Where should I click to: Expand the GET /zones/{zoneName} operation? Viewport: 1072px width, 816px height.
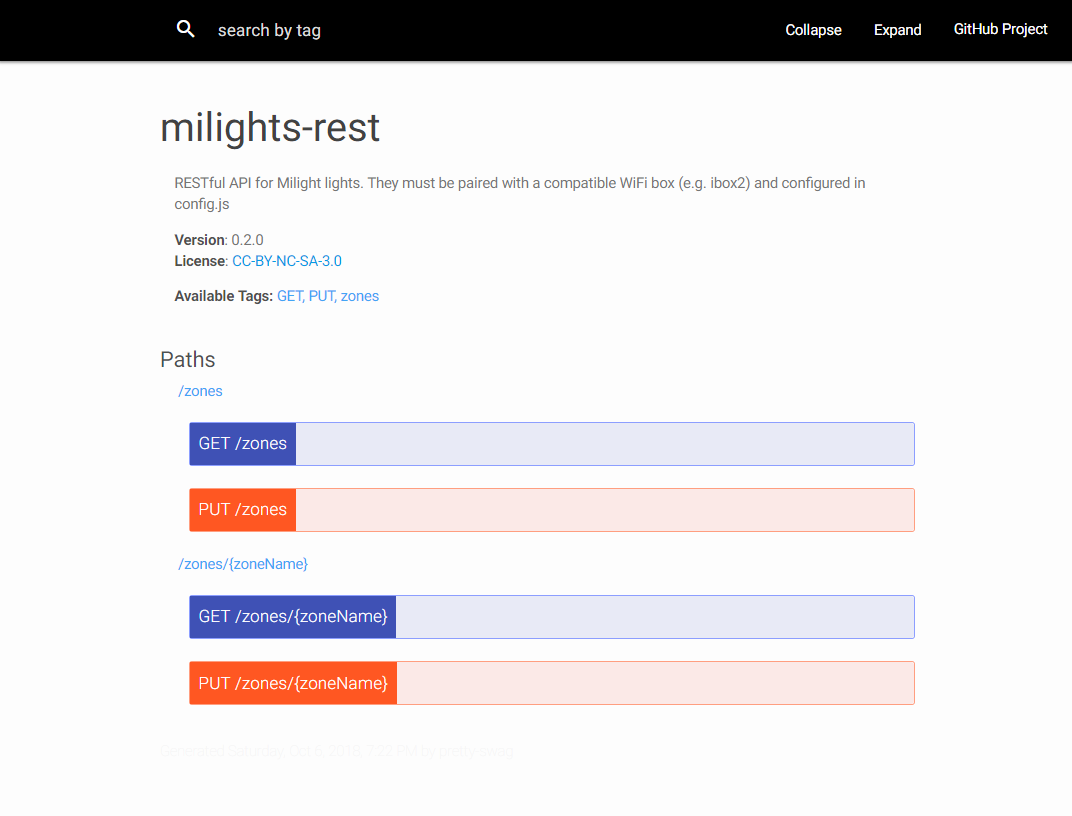[552, 616]
